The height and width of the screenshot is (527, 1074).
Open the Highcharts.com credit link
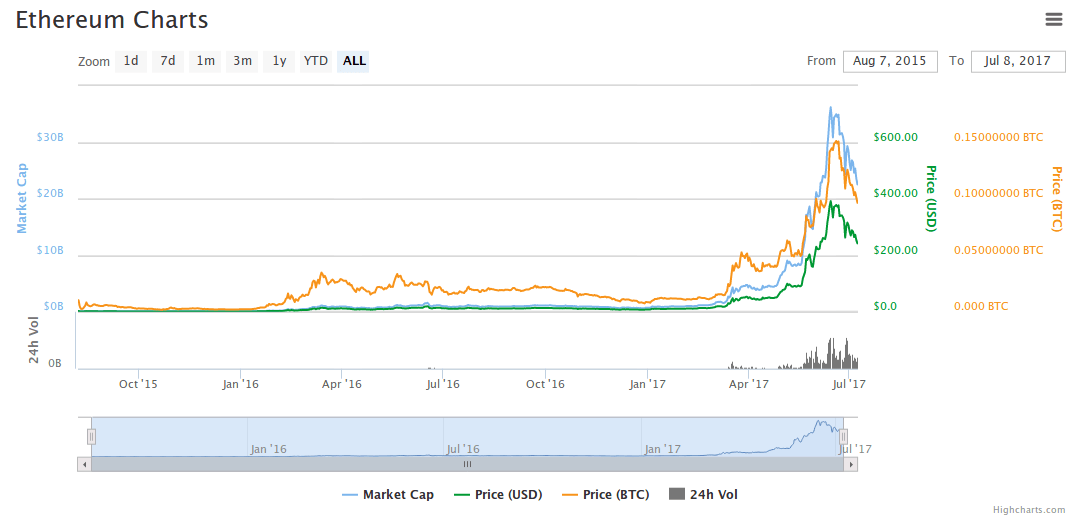(x=1029, y=510)
